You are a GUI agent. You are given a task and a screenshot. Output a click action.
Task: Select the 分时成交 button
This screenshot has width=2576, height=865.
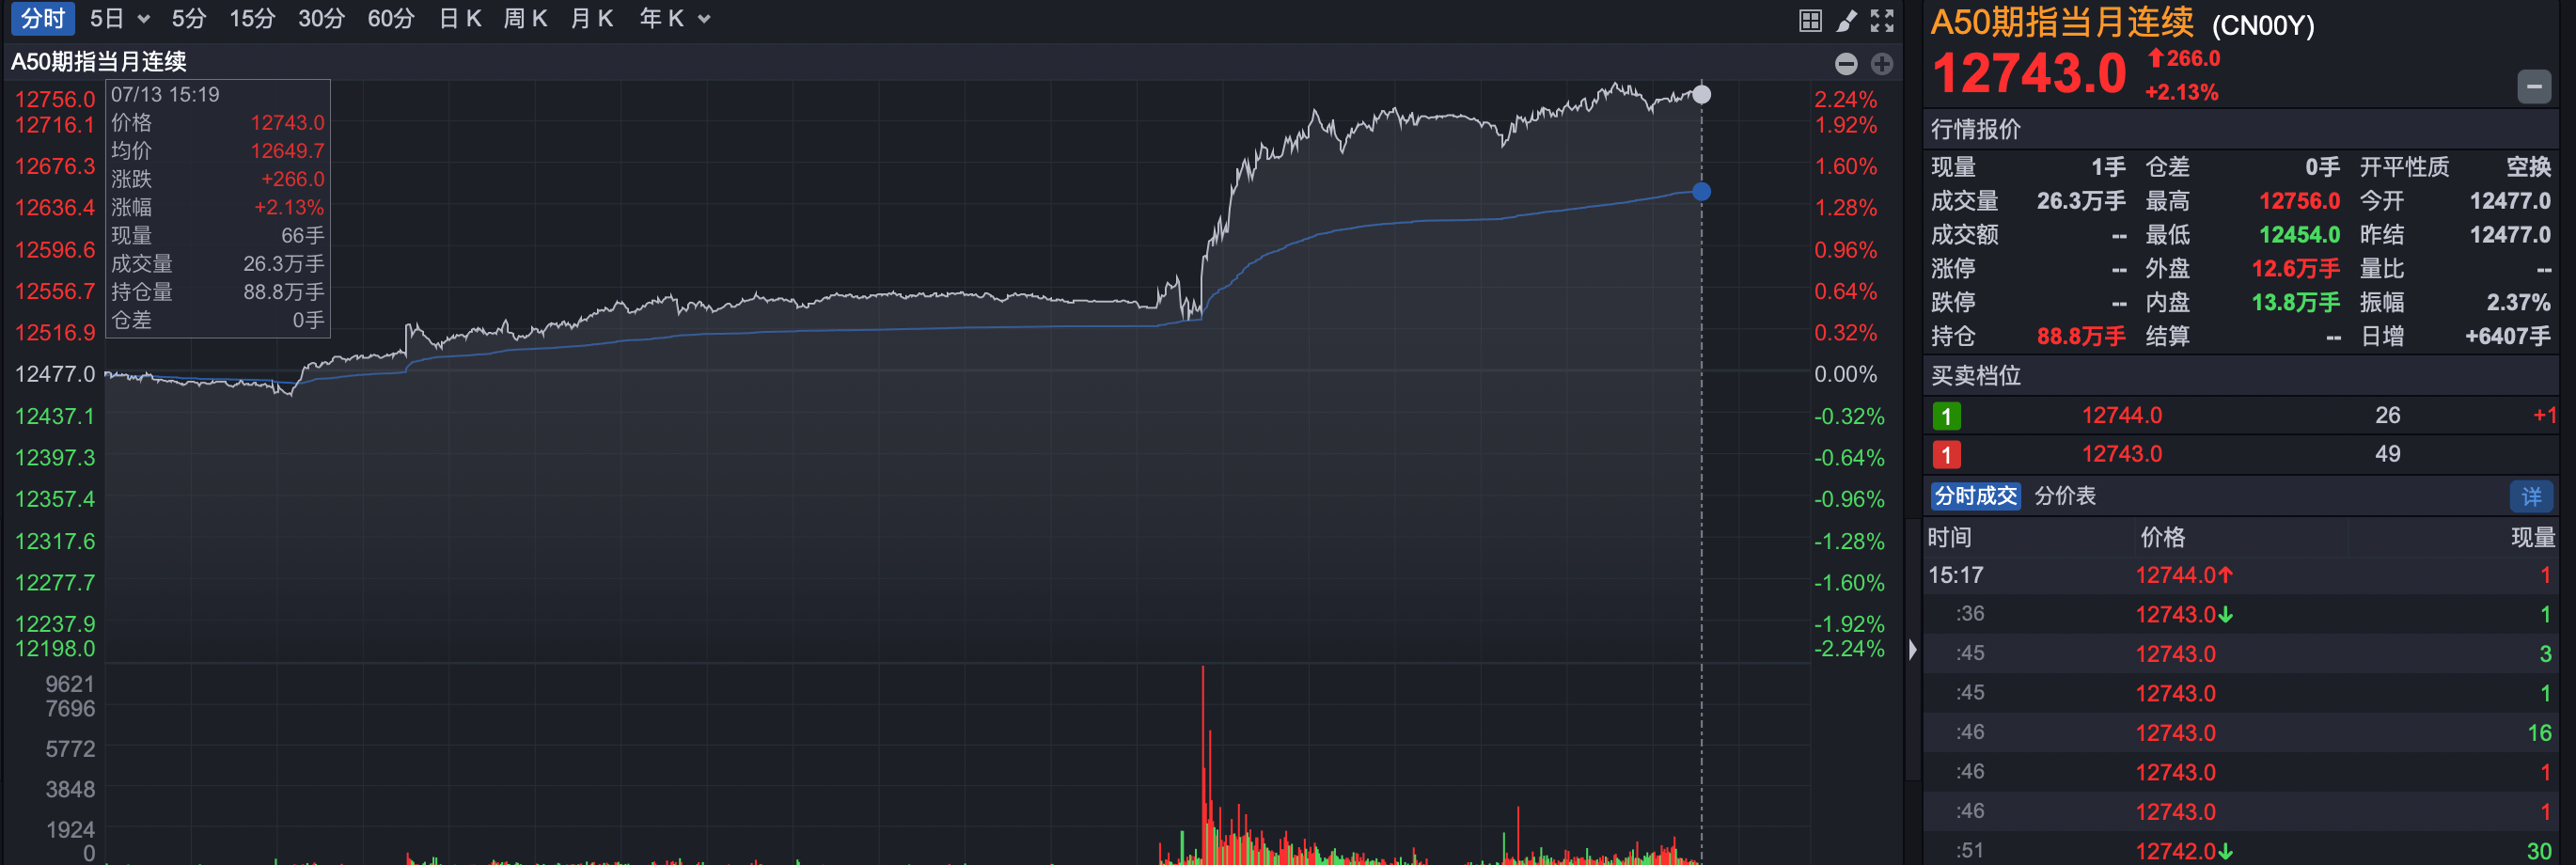pyautogui.click(x=1975, y=496)
